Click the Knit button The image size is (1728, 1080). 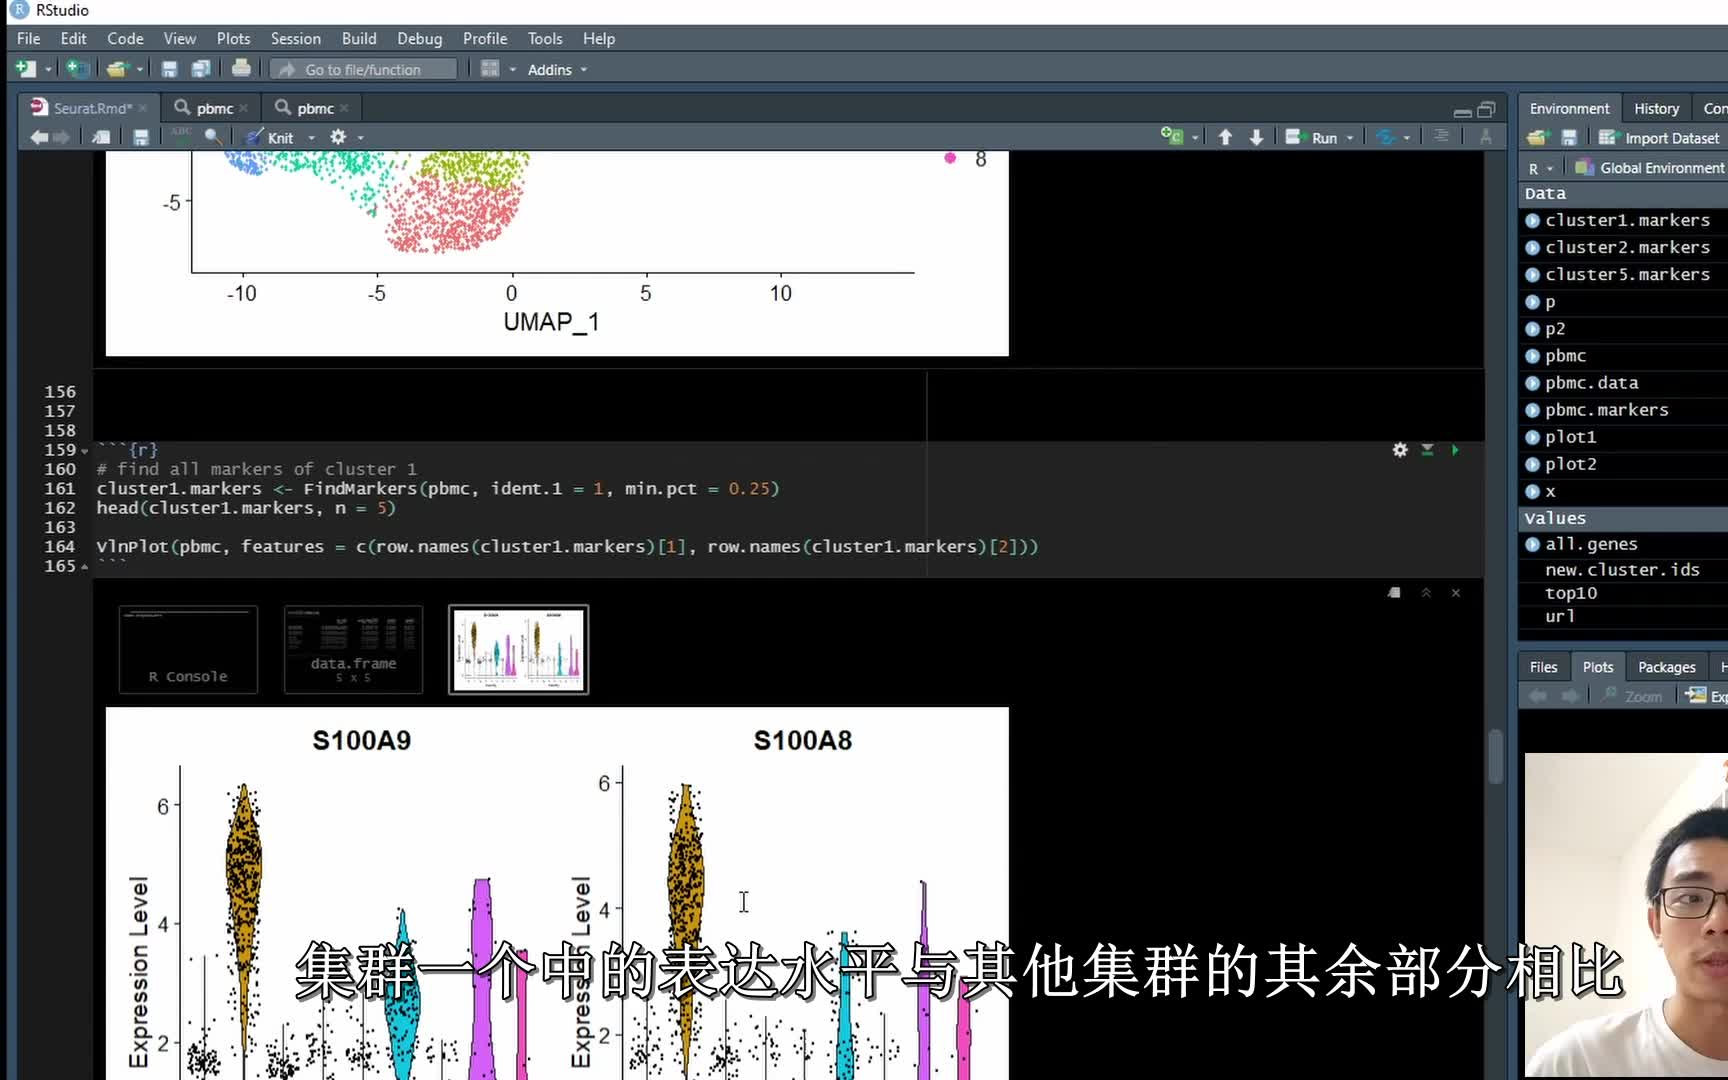[270, 137]
